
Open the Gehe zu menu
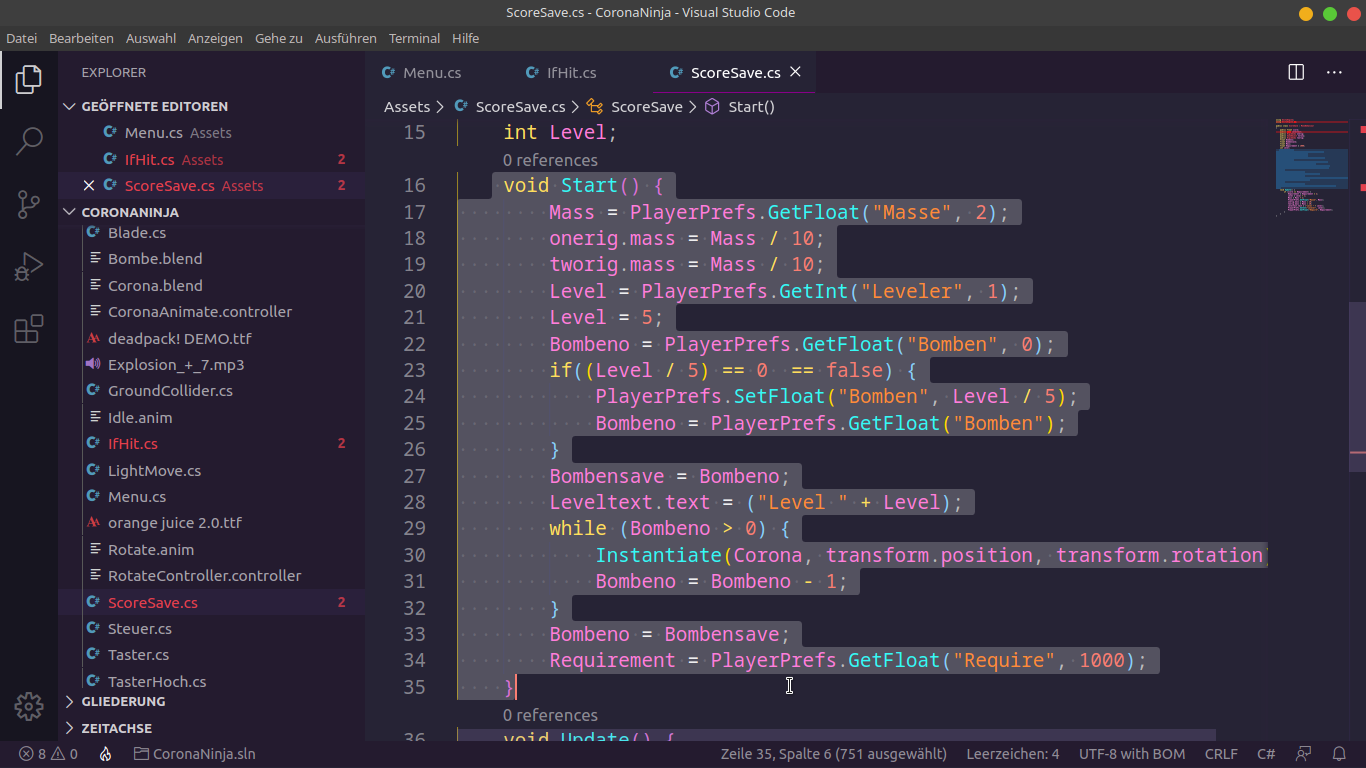click(x=279, y=38)
